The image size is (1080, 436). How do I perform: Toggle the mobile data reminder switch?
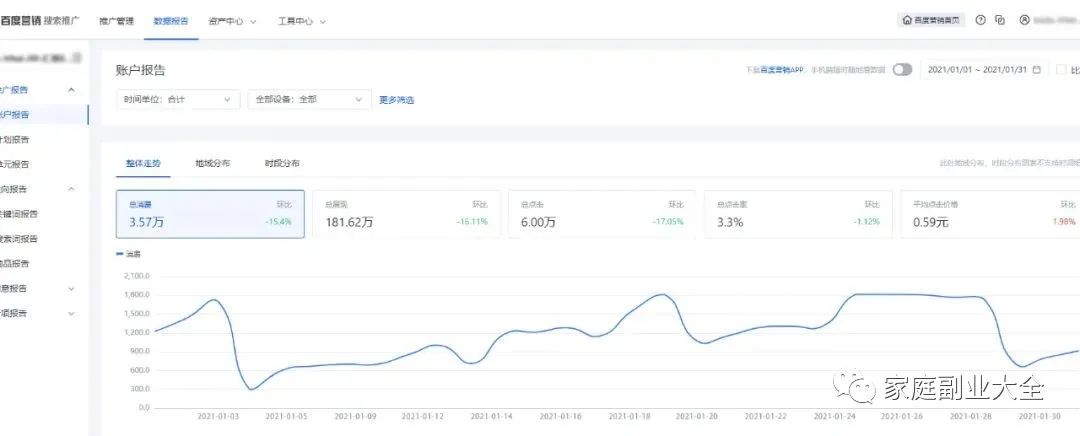902,70
